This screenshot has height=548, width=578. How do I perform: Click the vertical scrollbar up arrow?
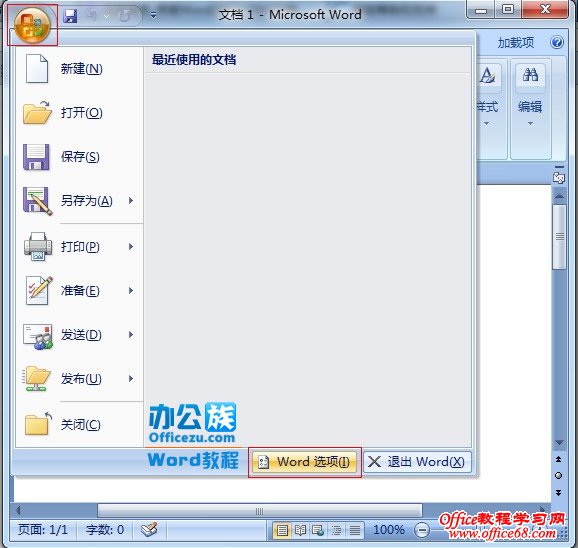(559, 196)
